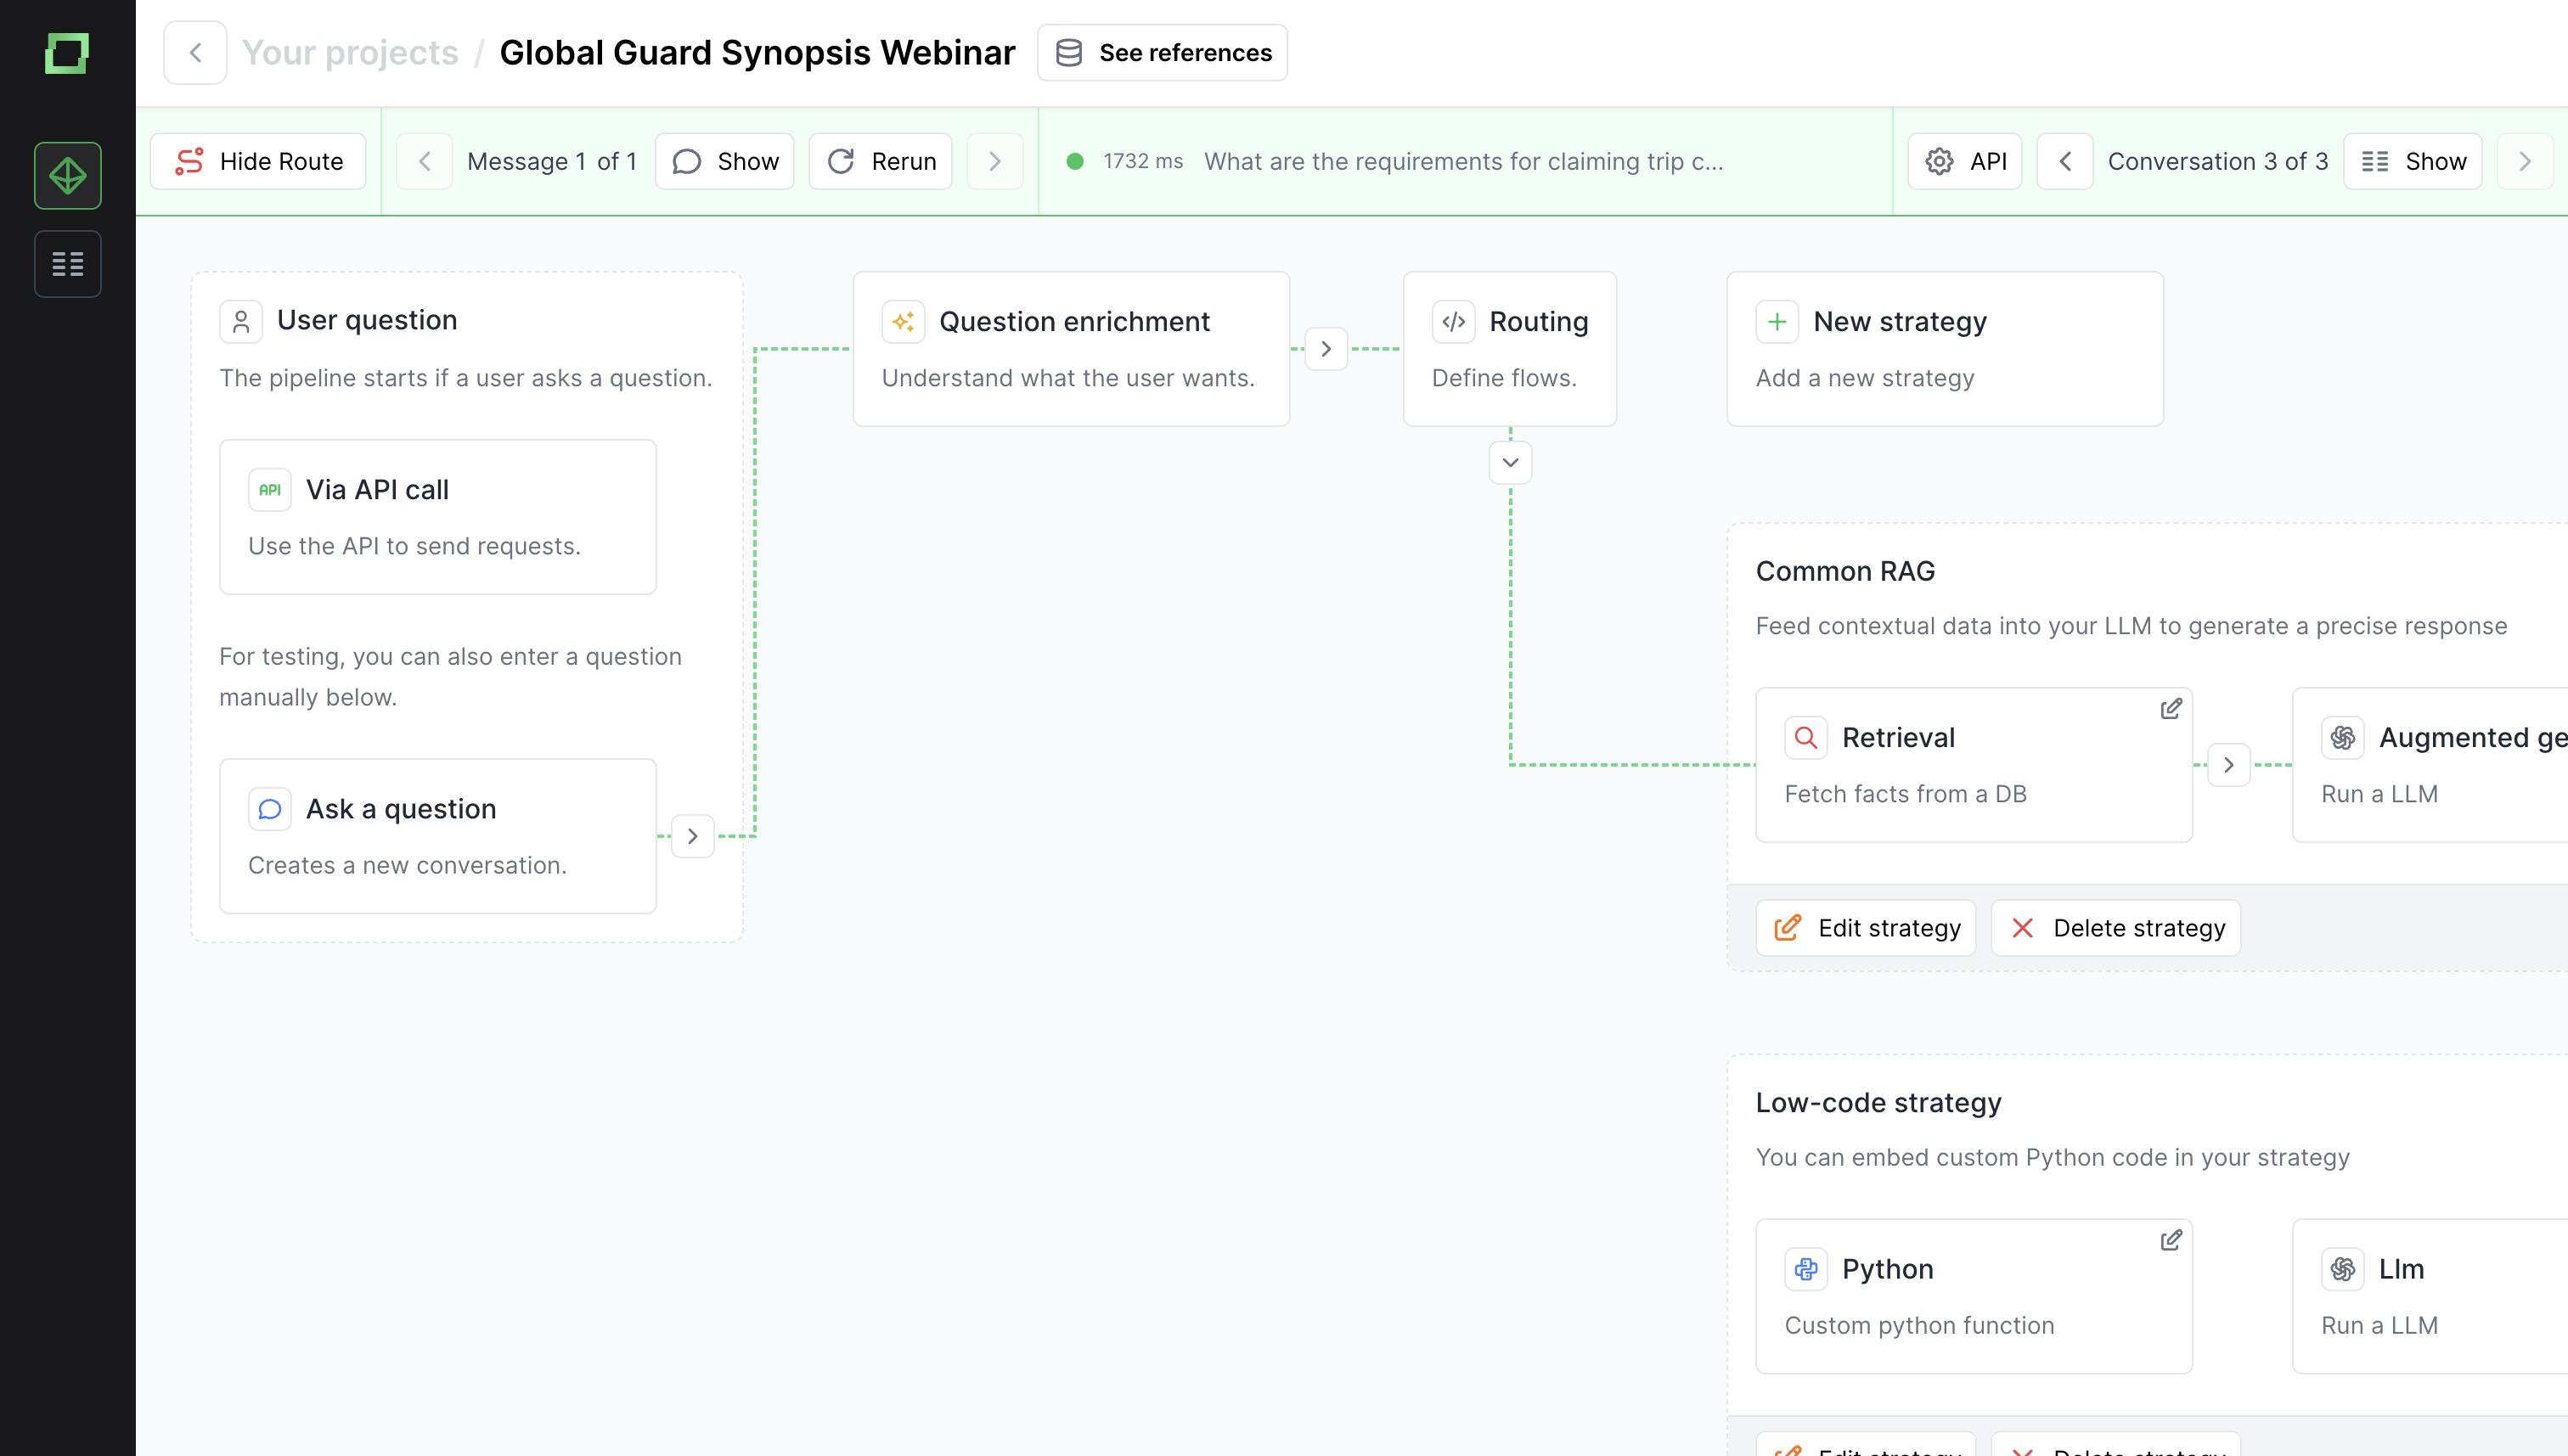The width and height of the screenshot is (2568, 1456).
Task: Go to Your projects breadcrumb
Action: (350, 53)
